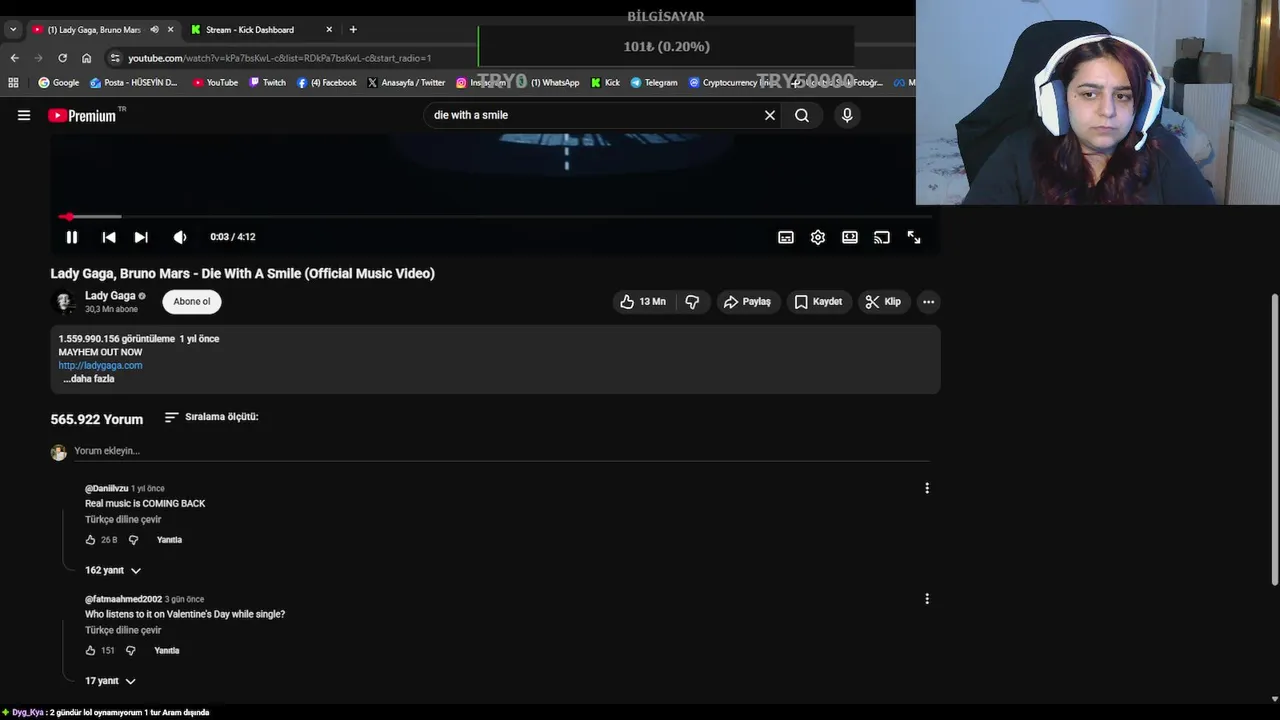Reply to @Daniilvzu comment via Yanıtla

(x=169, y=540)
